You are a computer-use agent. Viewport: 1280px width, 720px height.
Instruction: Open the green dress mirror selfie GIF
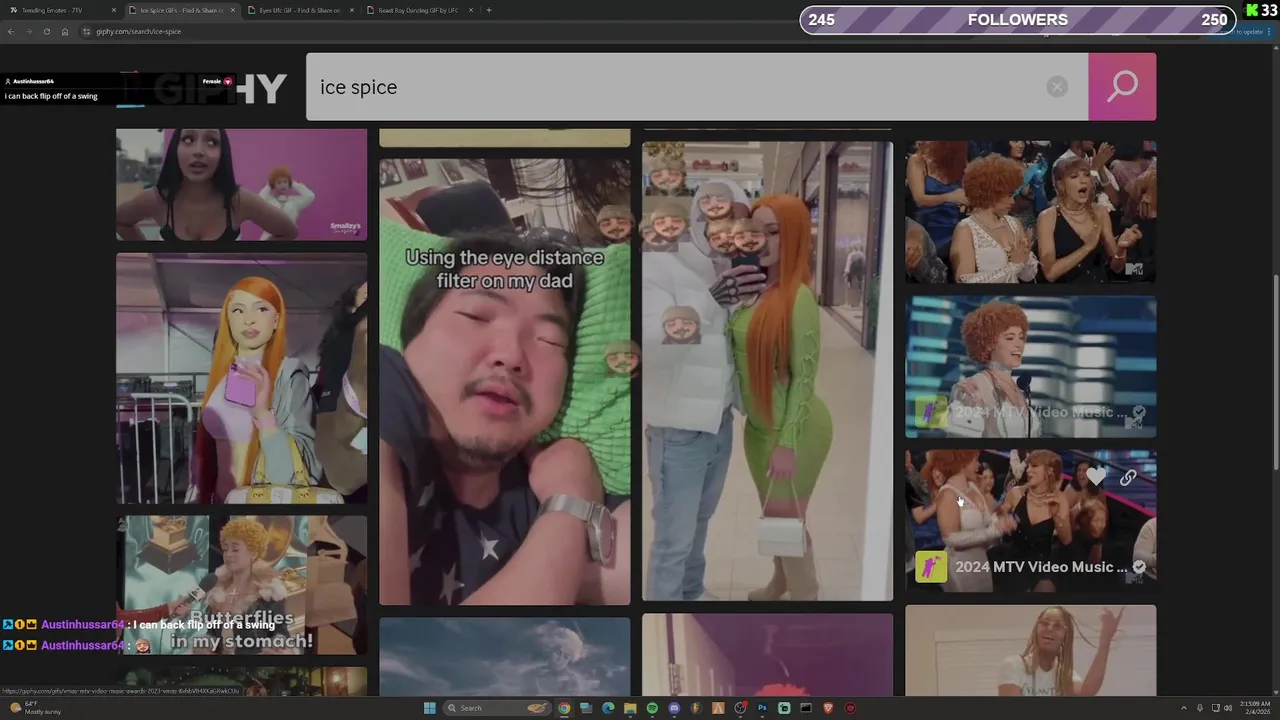(767, 371)
